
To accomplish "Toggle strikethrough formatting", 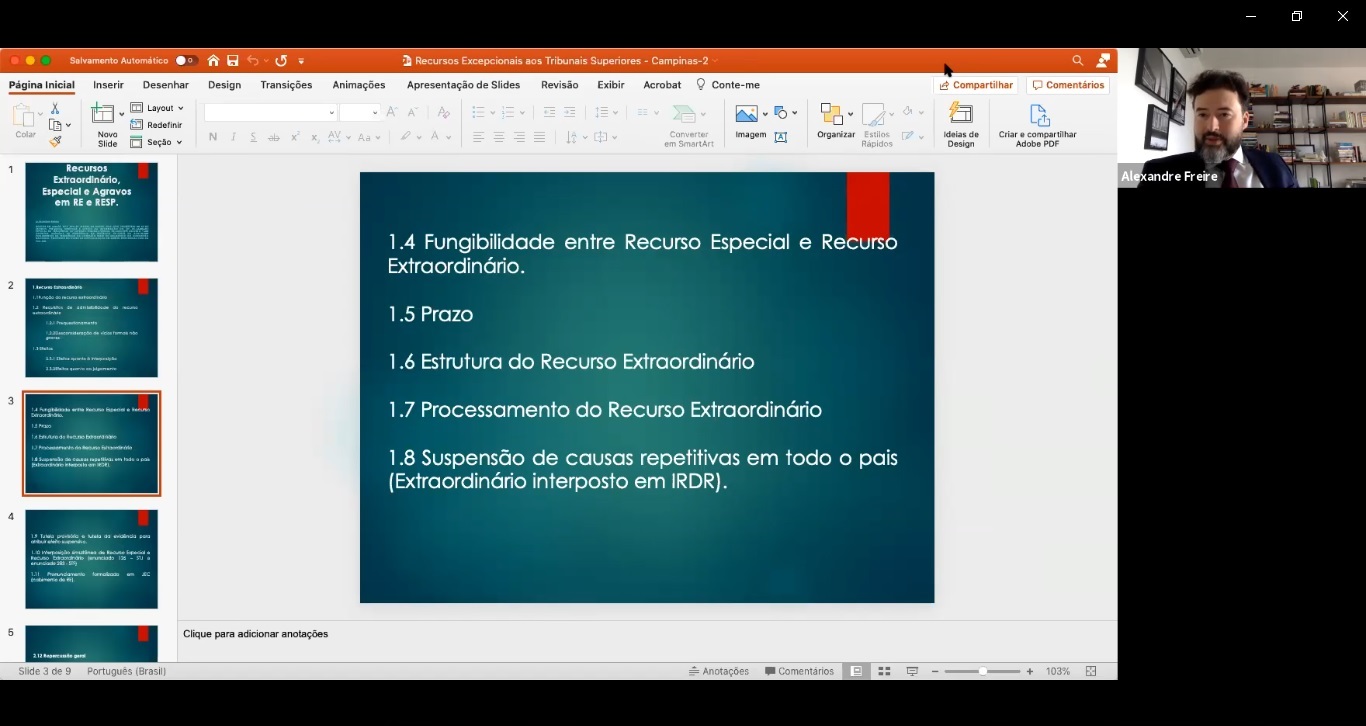I will (x=274, y=137).
